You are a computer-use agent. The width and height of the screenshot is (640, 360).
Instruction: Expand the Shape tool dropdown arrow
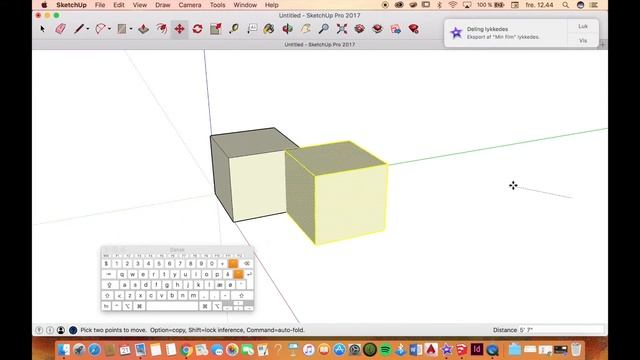[131, 29]
